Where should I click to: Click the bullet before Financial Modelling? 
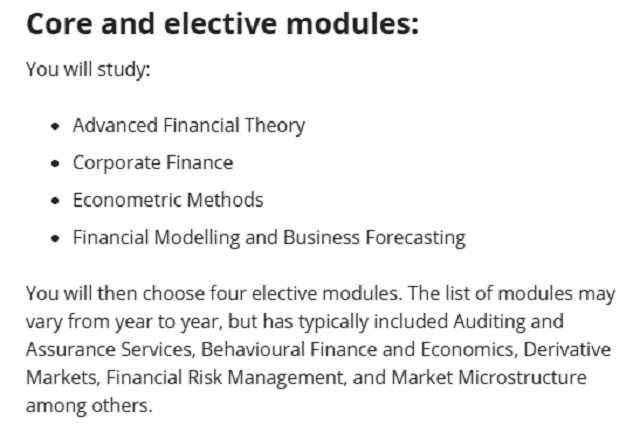coord(55,238)
